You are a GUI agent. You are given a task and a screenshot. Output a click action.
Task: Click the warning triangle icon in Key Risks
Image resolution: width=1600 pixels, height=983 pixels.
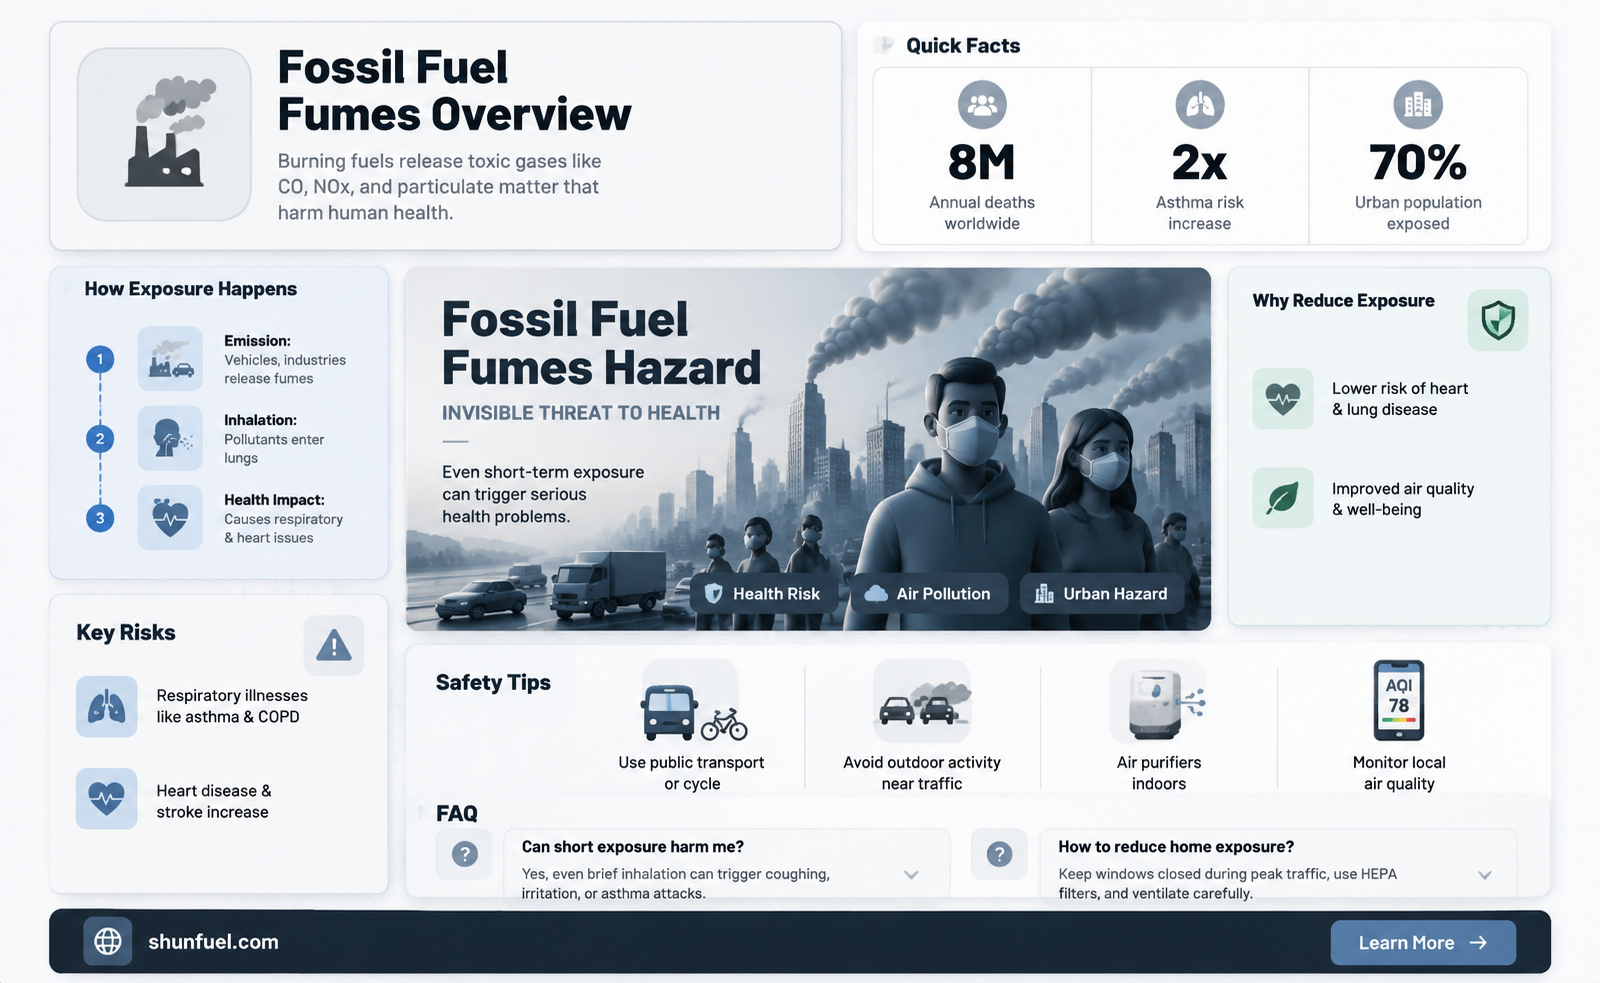(x=334, y=646)
